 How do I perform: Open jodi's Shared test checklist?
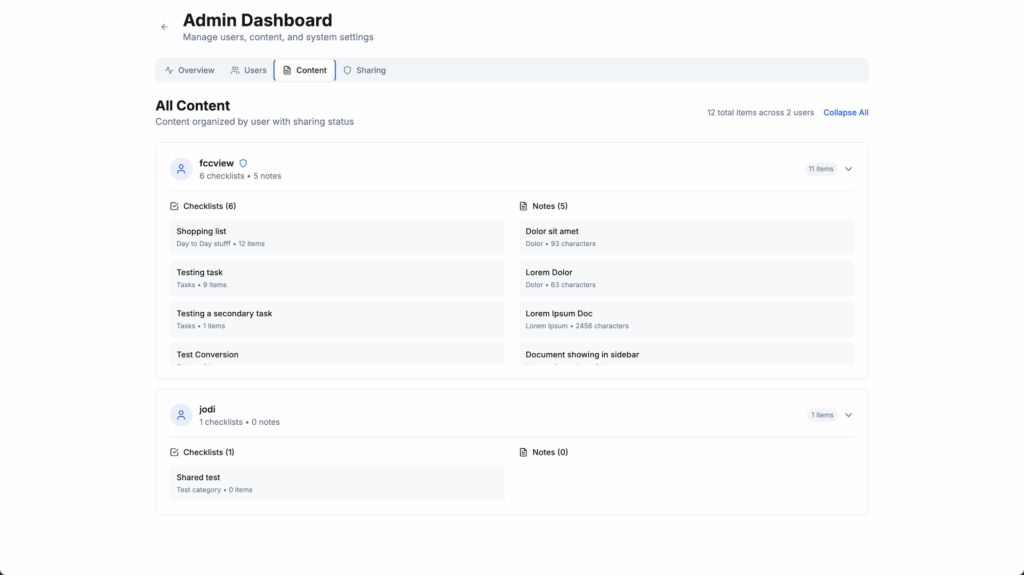pos(337,483)
